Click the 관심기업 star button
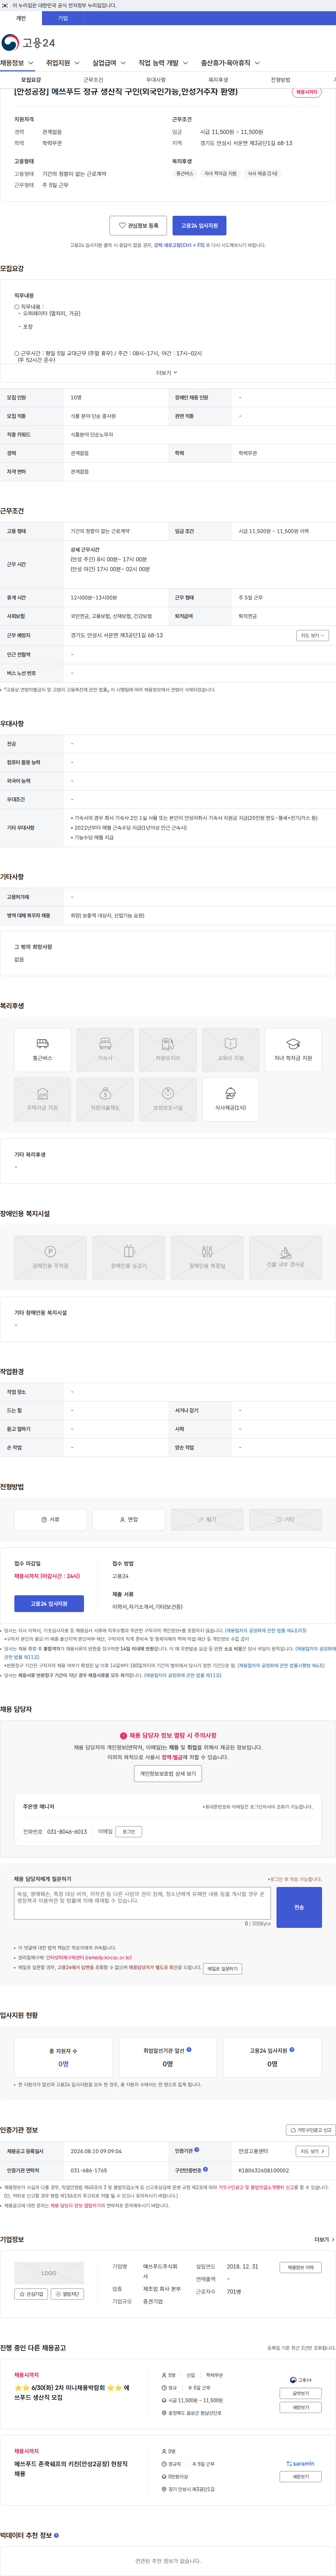Viewport: 336px width, 2576px height. click(x=31, y=2294)
